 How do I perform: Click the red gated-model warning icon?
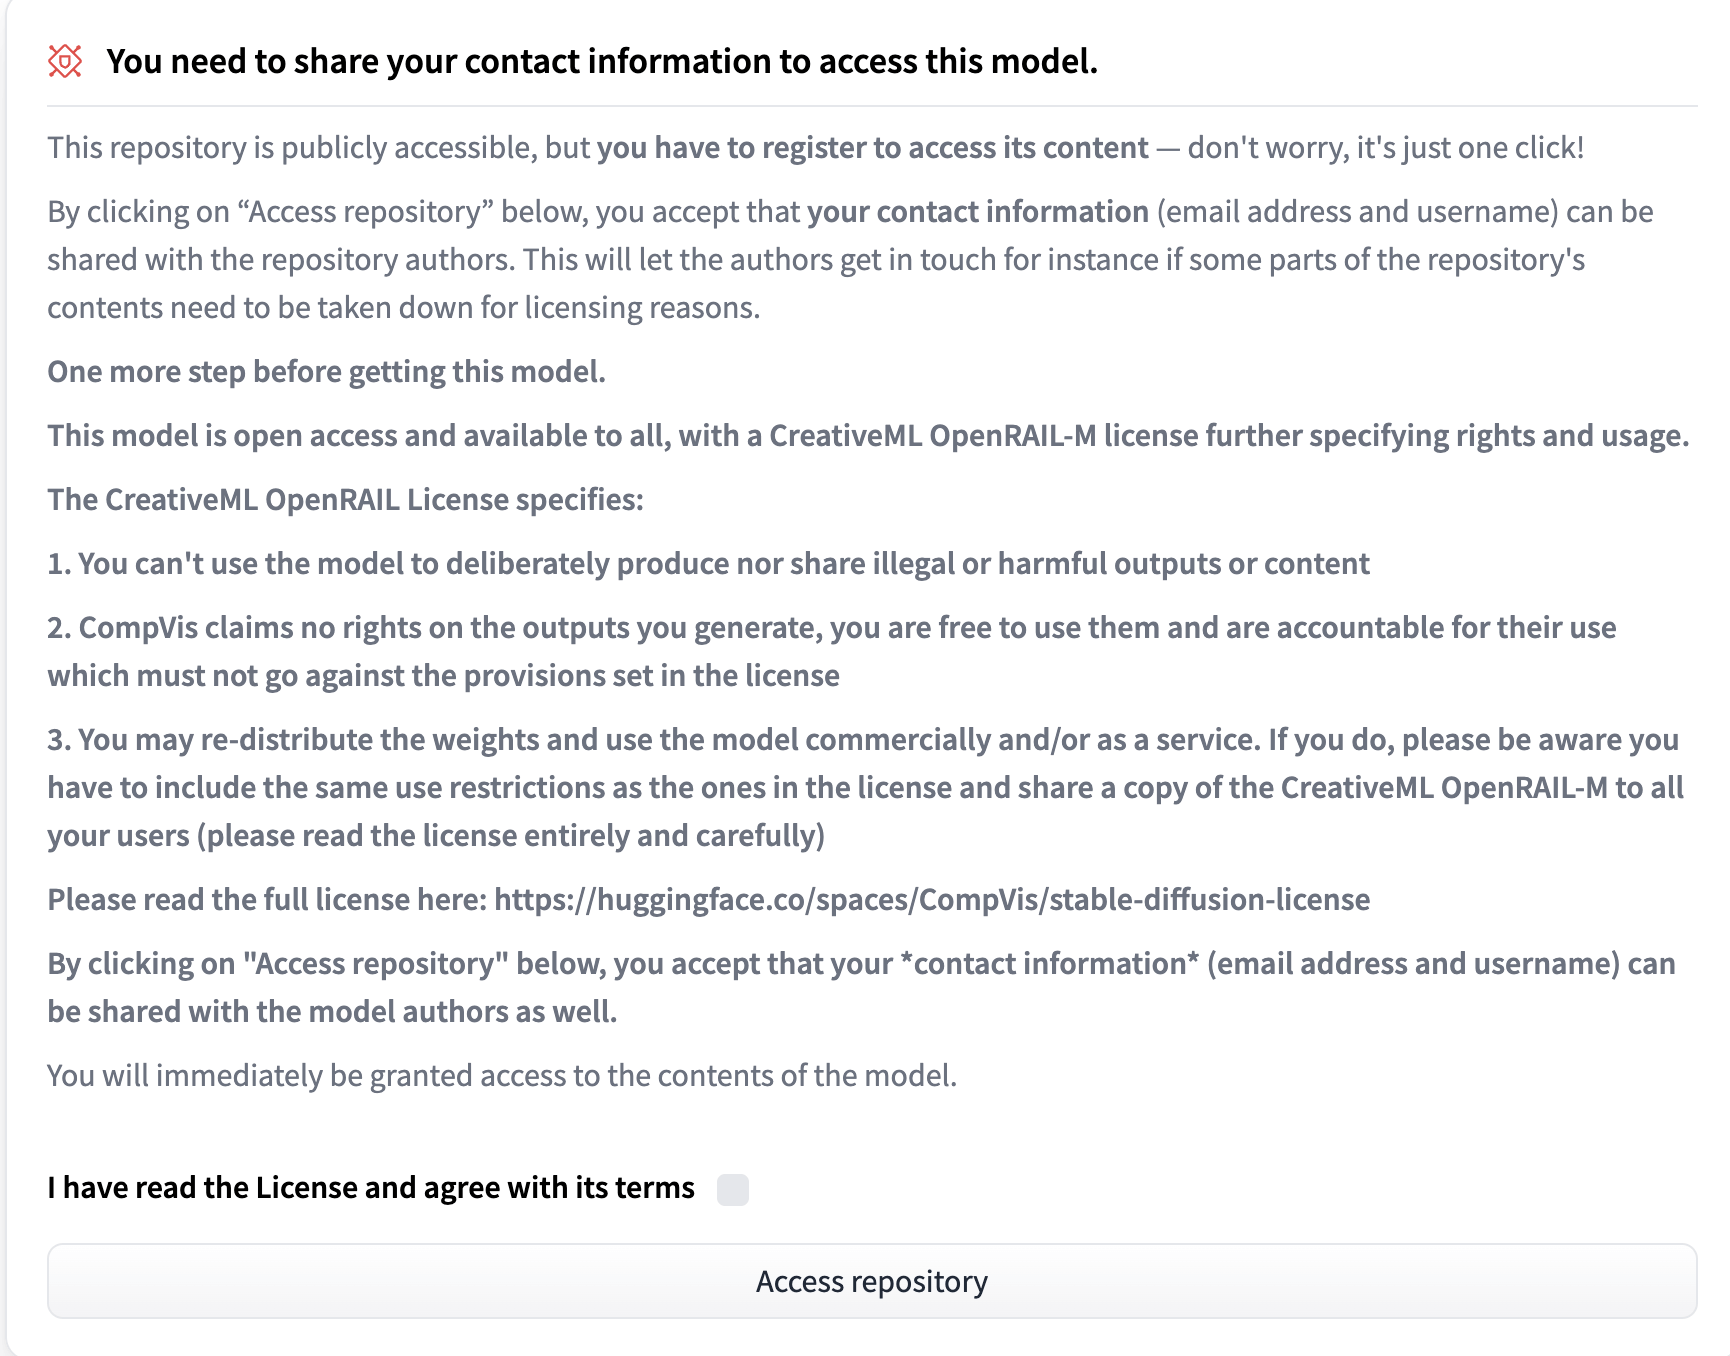pyautogui.click(x=65, y=61)
